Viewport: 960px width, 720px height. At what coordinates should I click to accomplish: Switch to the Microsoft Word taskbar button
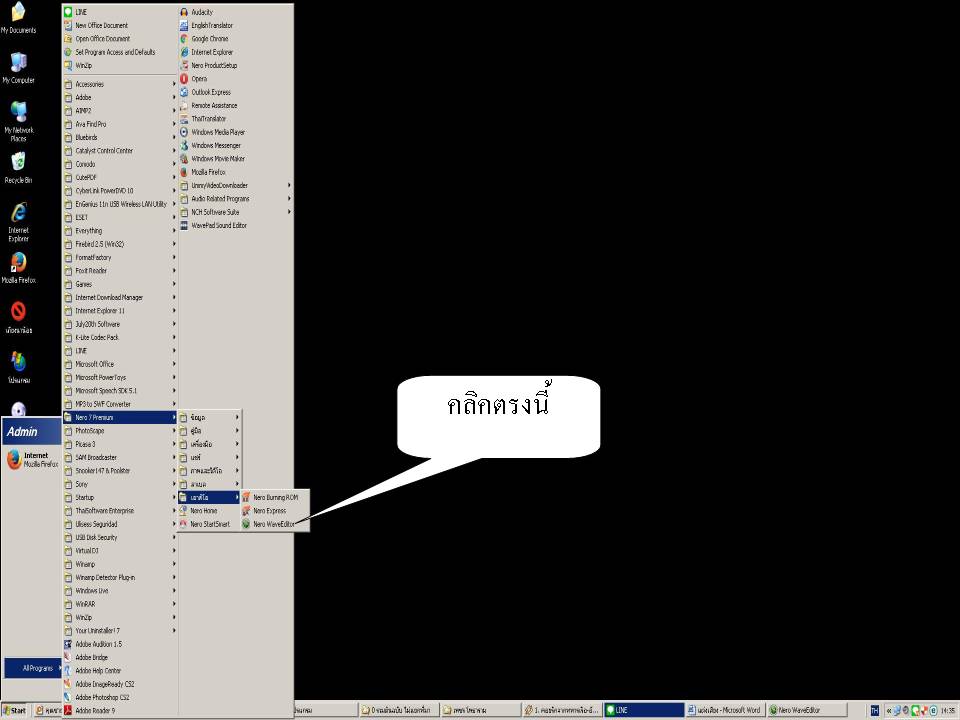pyautogui.click(x=724, y=710)
